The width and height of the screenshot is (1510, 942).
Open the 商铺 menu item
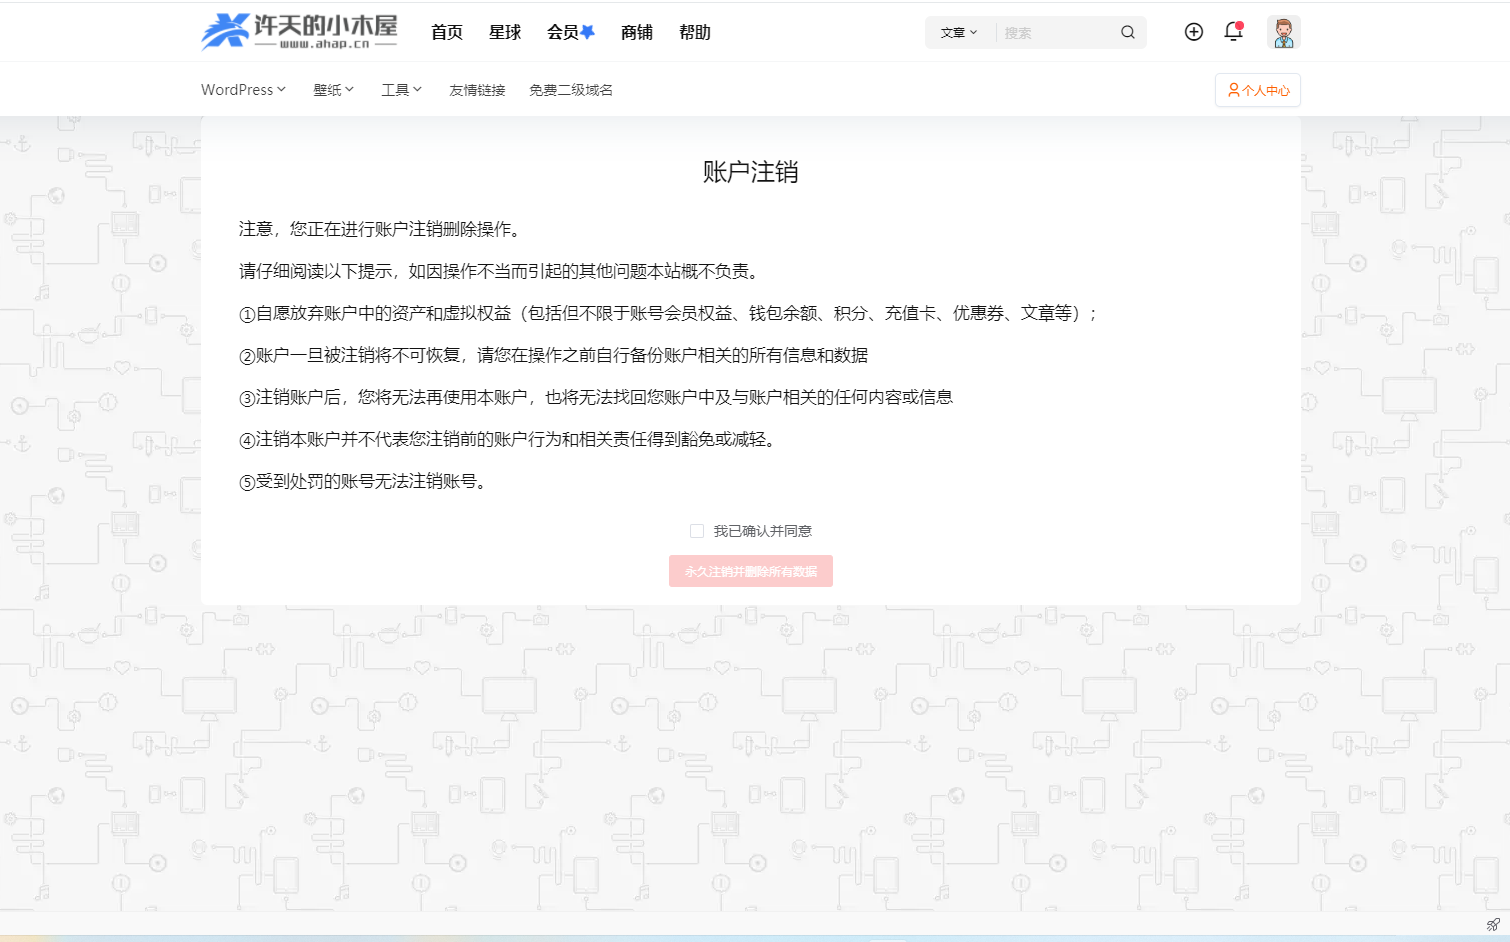pos(636,32)
